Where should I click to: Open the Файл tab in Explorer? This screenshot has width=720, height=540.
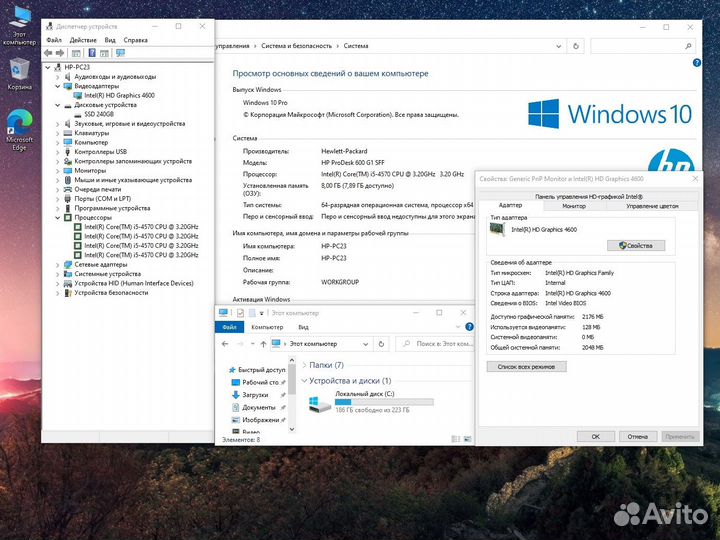tap(229, 327)
